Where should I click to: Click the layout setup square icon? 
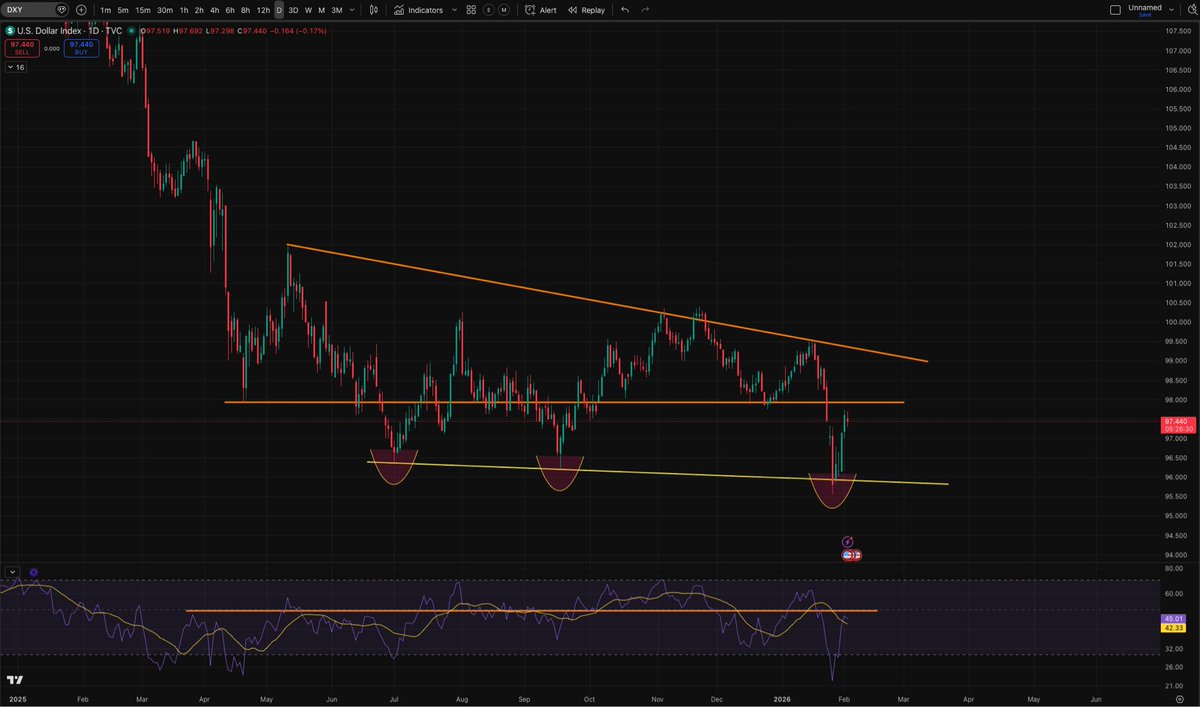pyautogui.click(x=1115, y=9)
